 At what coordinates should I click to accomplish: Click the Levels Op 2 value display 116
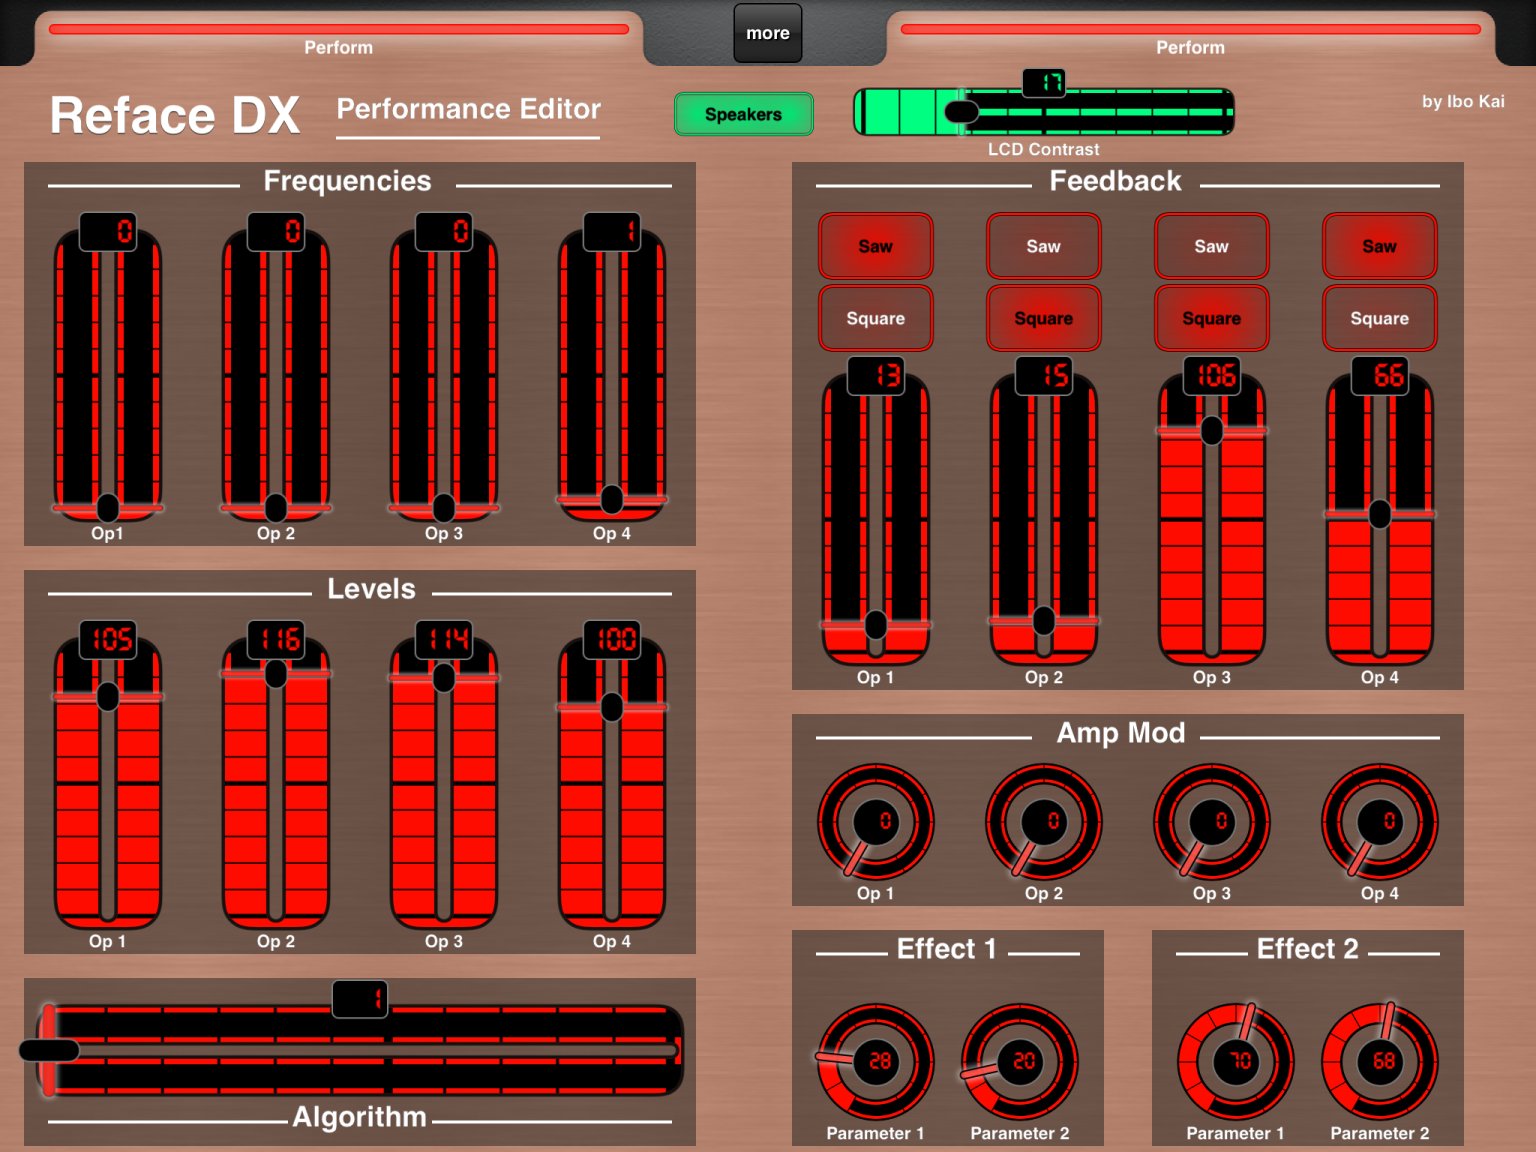click(x=276, y=639)
